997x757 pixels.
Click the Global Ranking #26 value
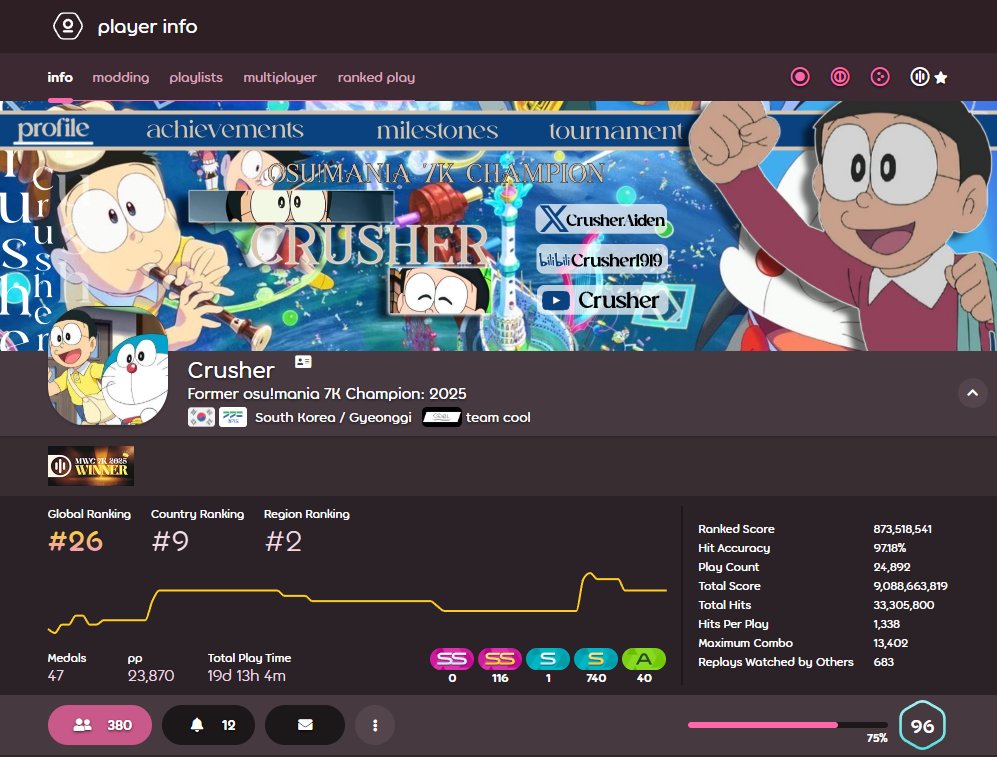(x=75, y=542)
